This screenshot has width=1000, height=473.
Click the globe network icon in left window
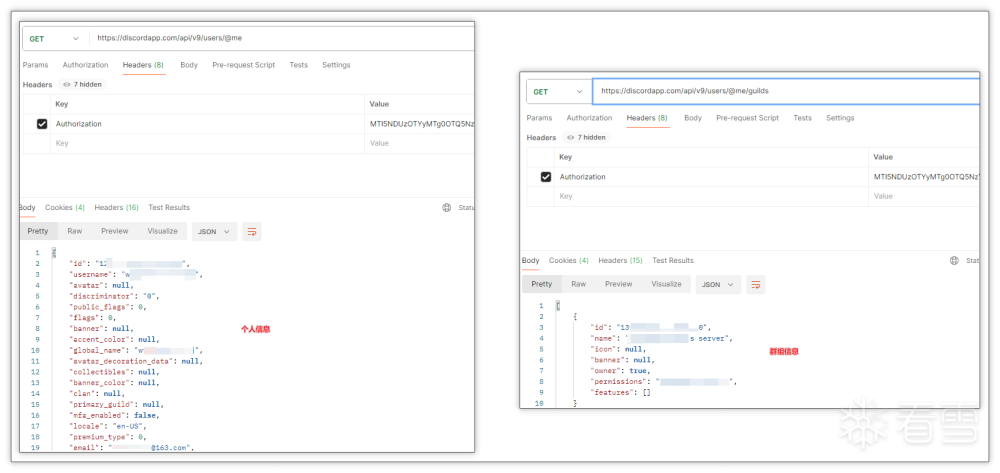click(x=446, y=208)
